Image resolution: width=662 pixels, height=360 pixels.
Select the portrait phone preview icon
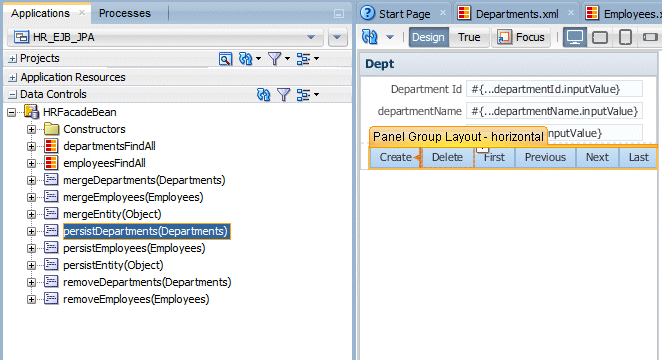[x=625, y=37]
